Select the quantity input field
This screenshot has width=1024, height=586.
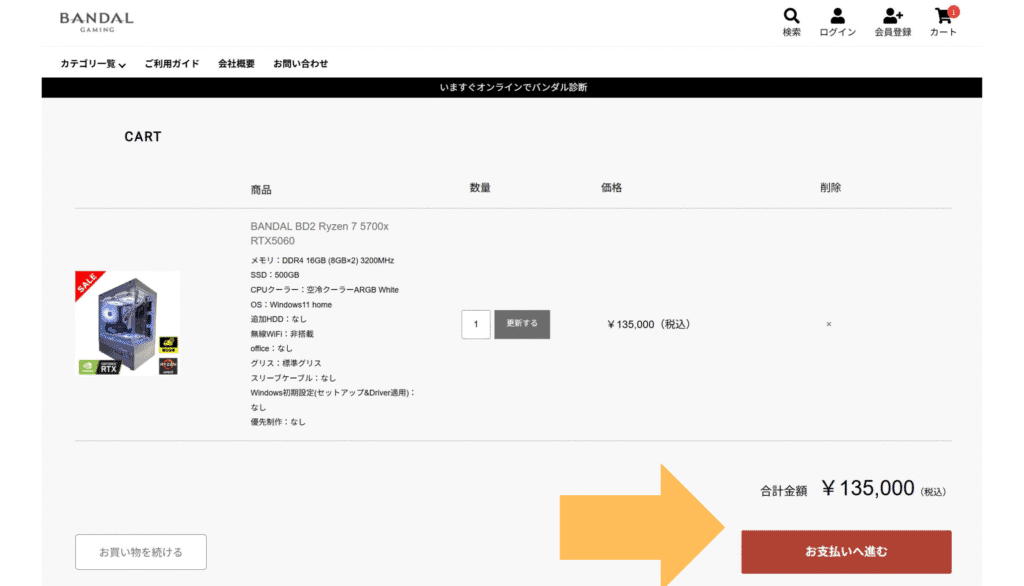(x=475, y=324)
